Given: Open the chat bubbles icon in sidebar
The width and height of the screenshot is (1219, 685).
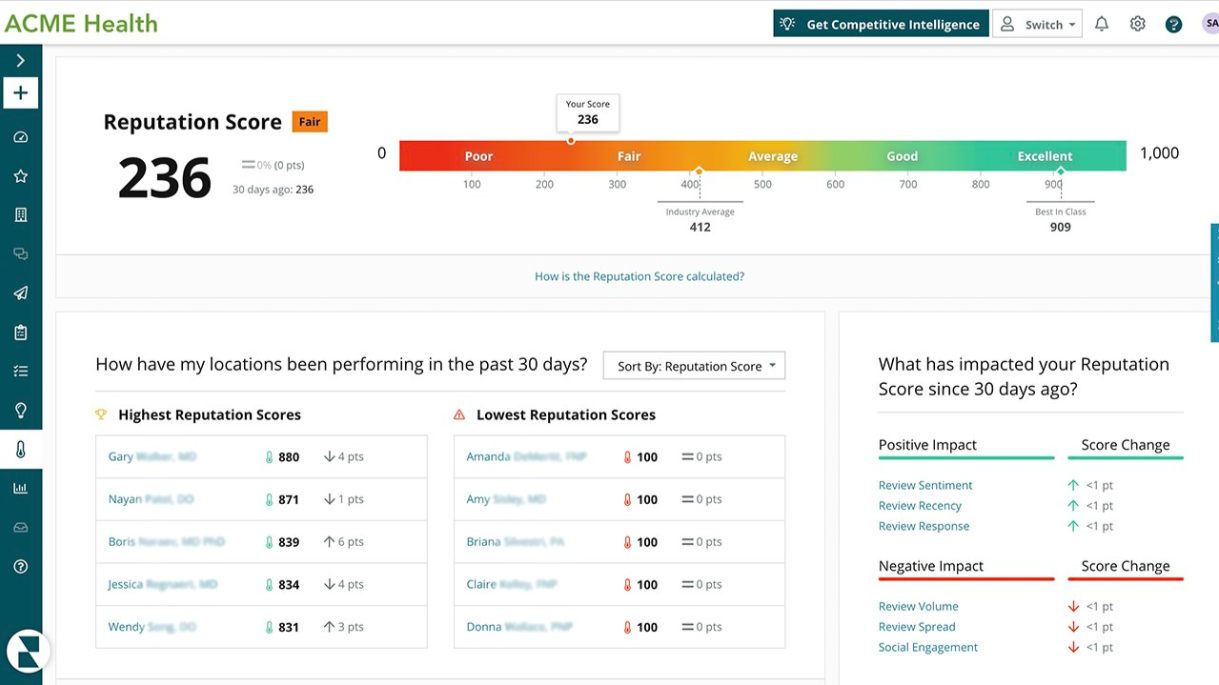Looking at the screenshot, I should [20, 254].
